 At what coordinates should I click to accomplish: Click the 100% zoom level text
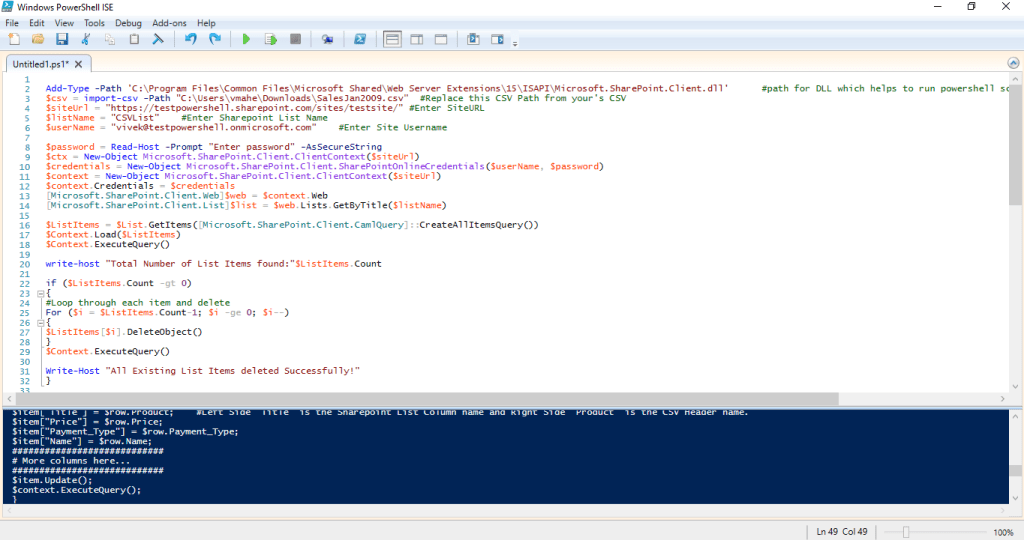[x=1003, y=532]
